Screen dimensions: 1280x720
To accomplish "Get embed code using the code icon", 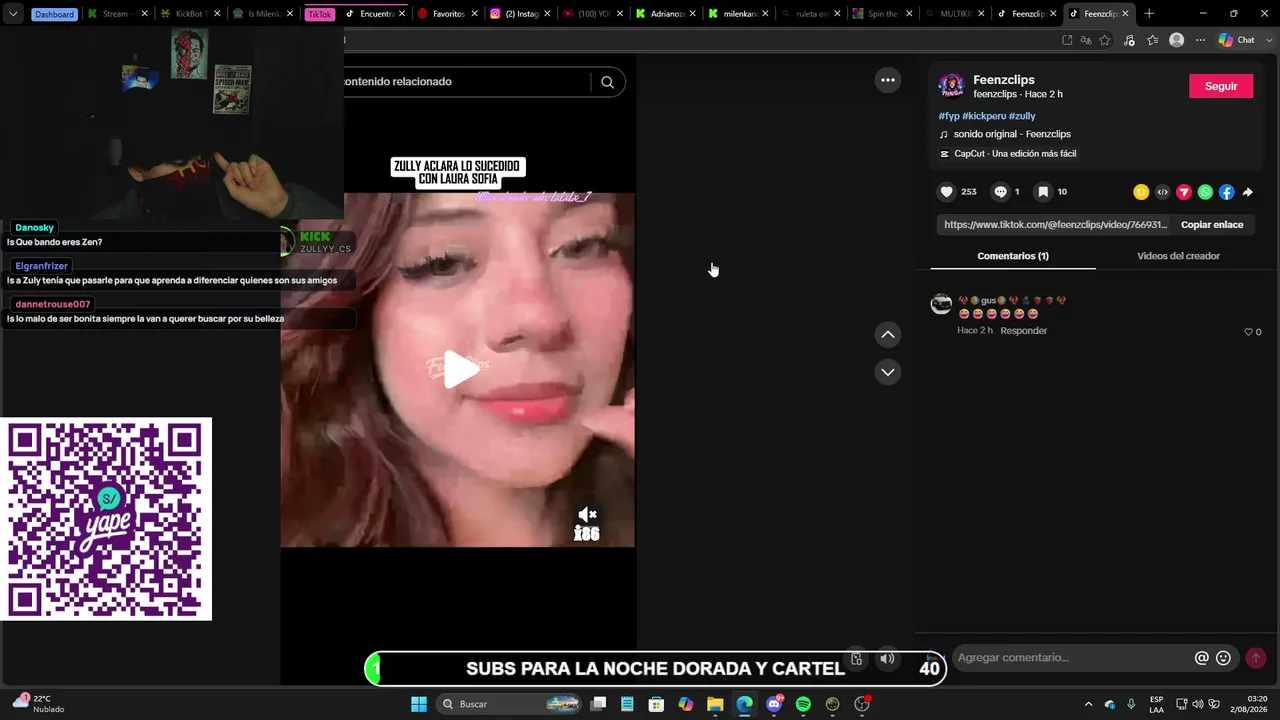I will tap(1162, 192).
